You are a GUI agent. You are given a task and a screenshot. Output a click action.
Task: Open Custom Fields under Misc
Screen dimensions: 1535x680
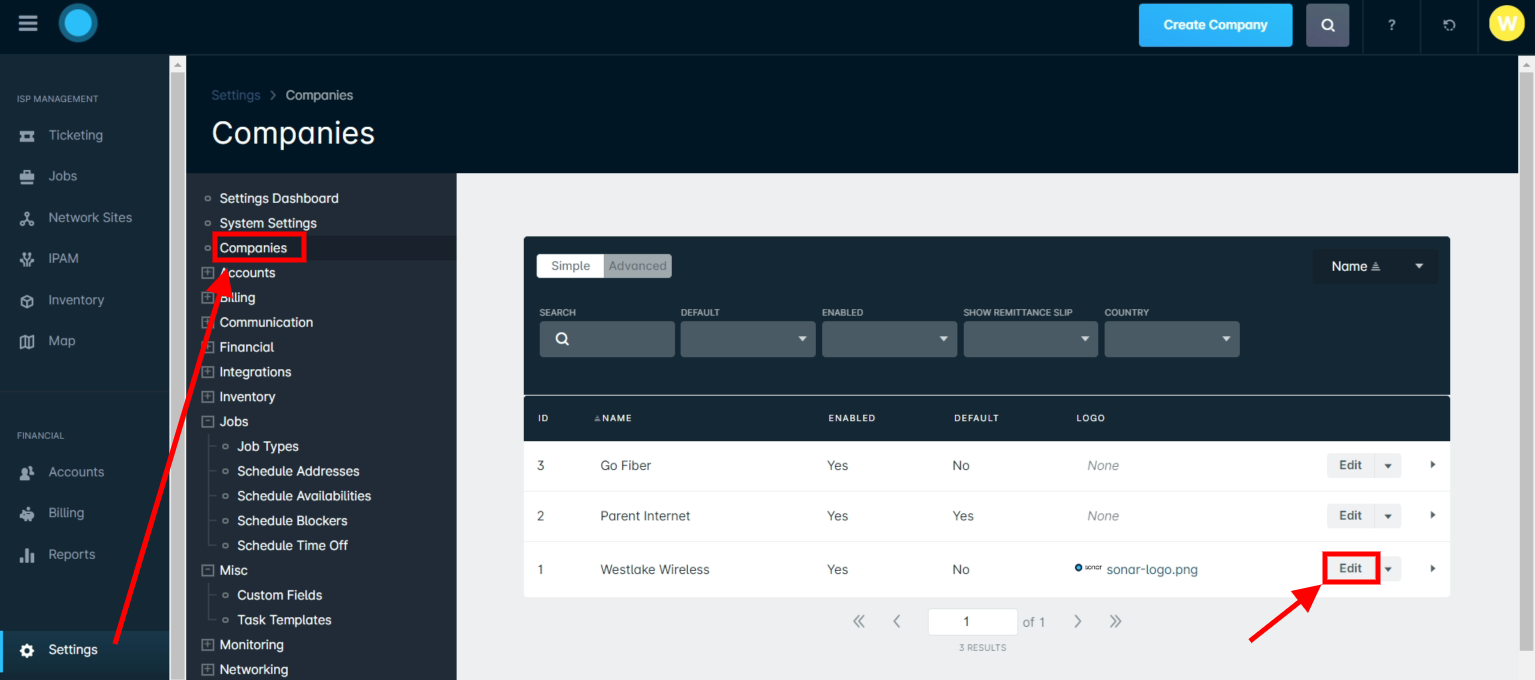coord(280,595)
